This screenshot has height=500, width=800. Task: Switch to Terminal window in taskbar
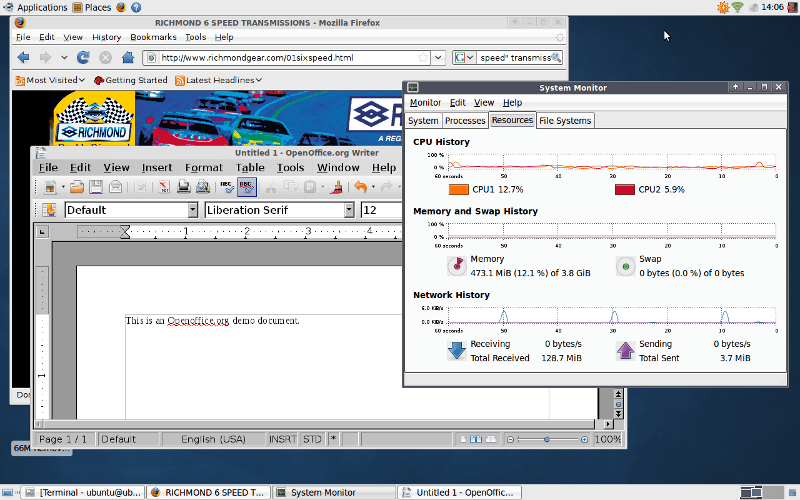tap(84, 492)
